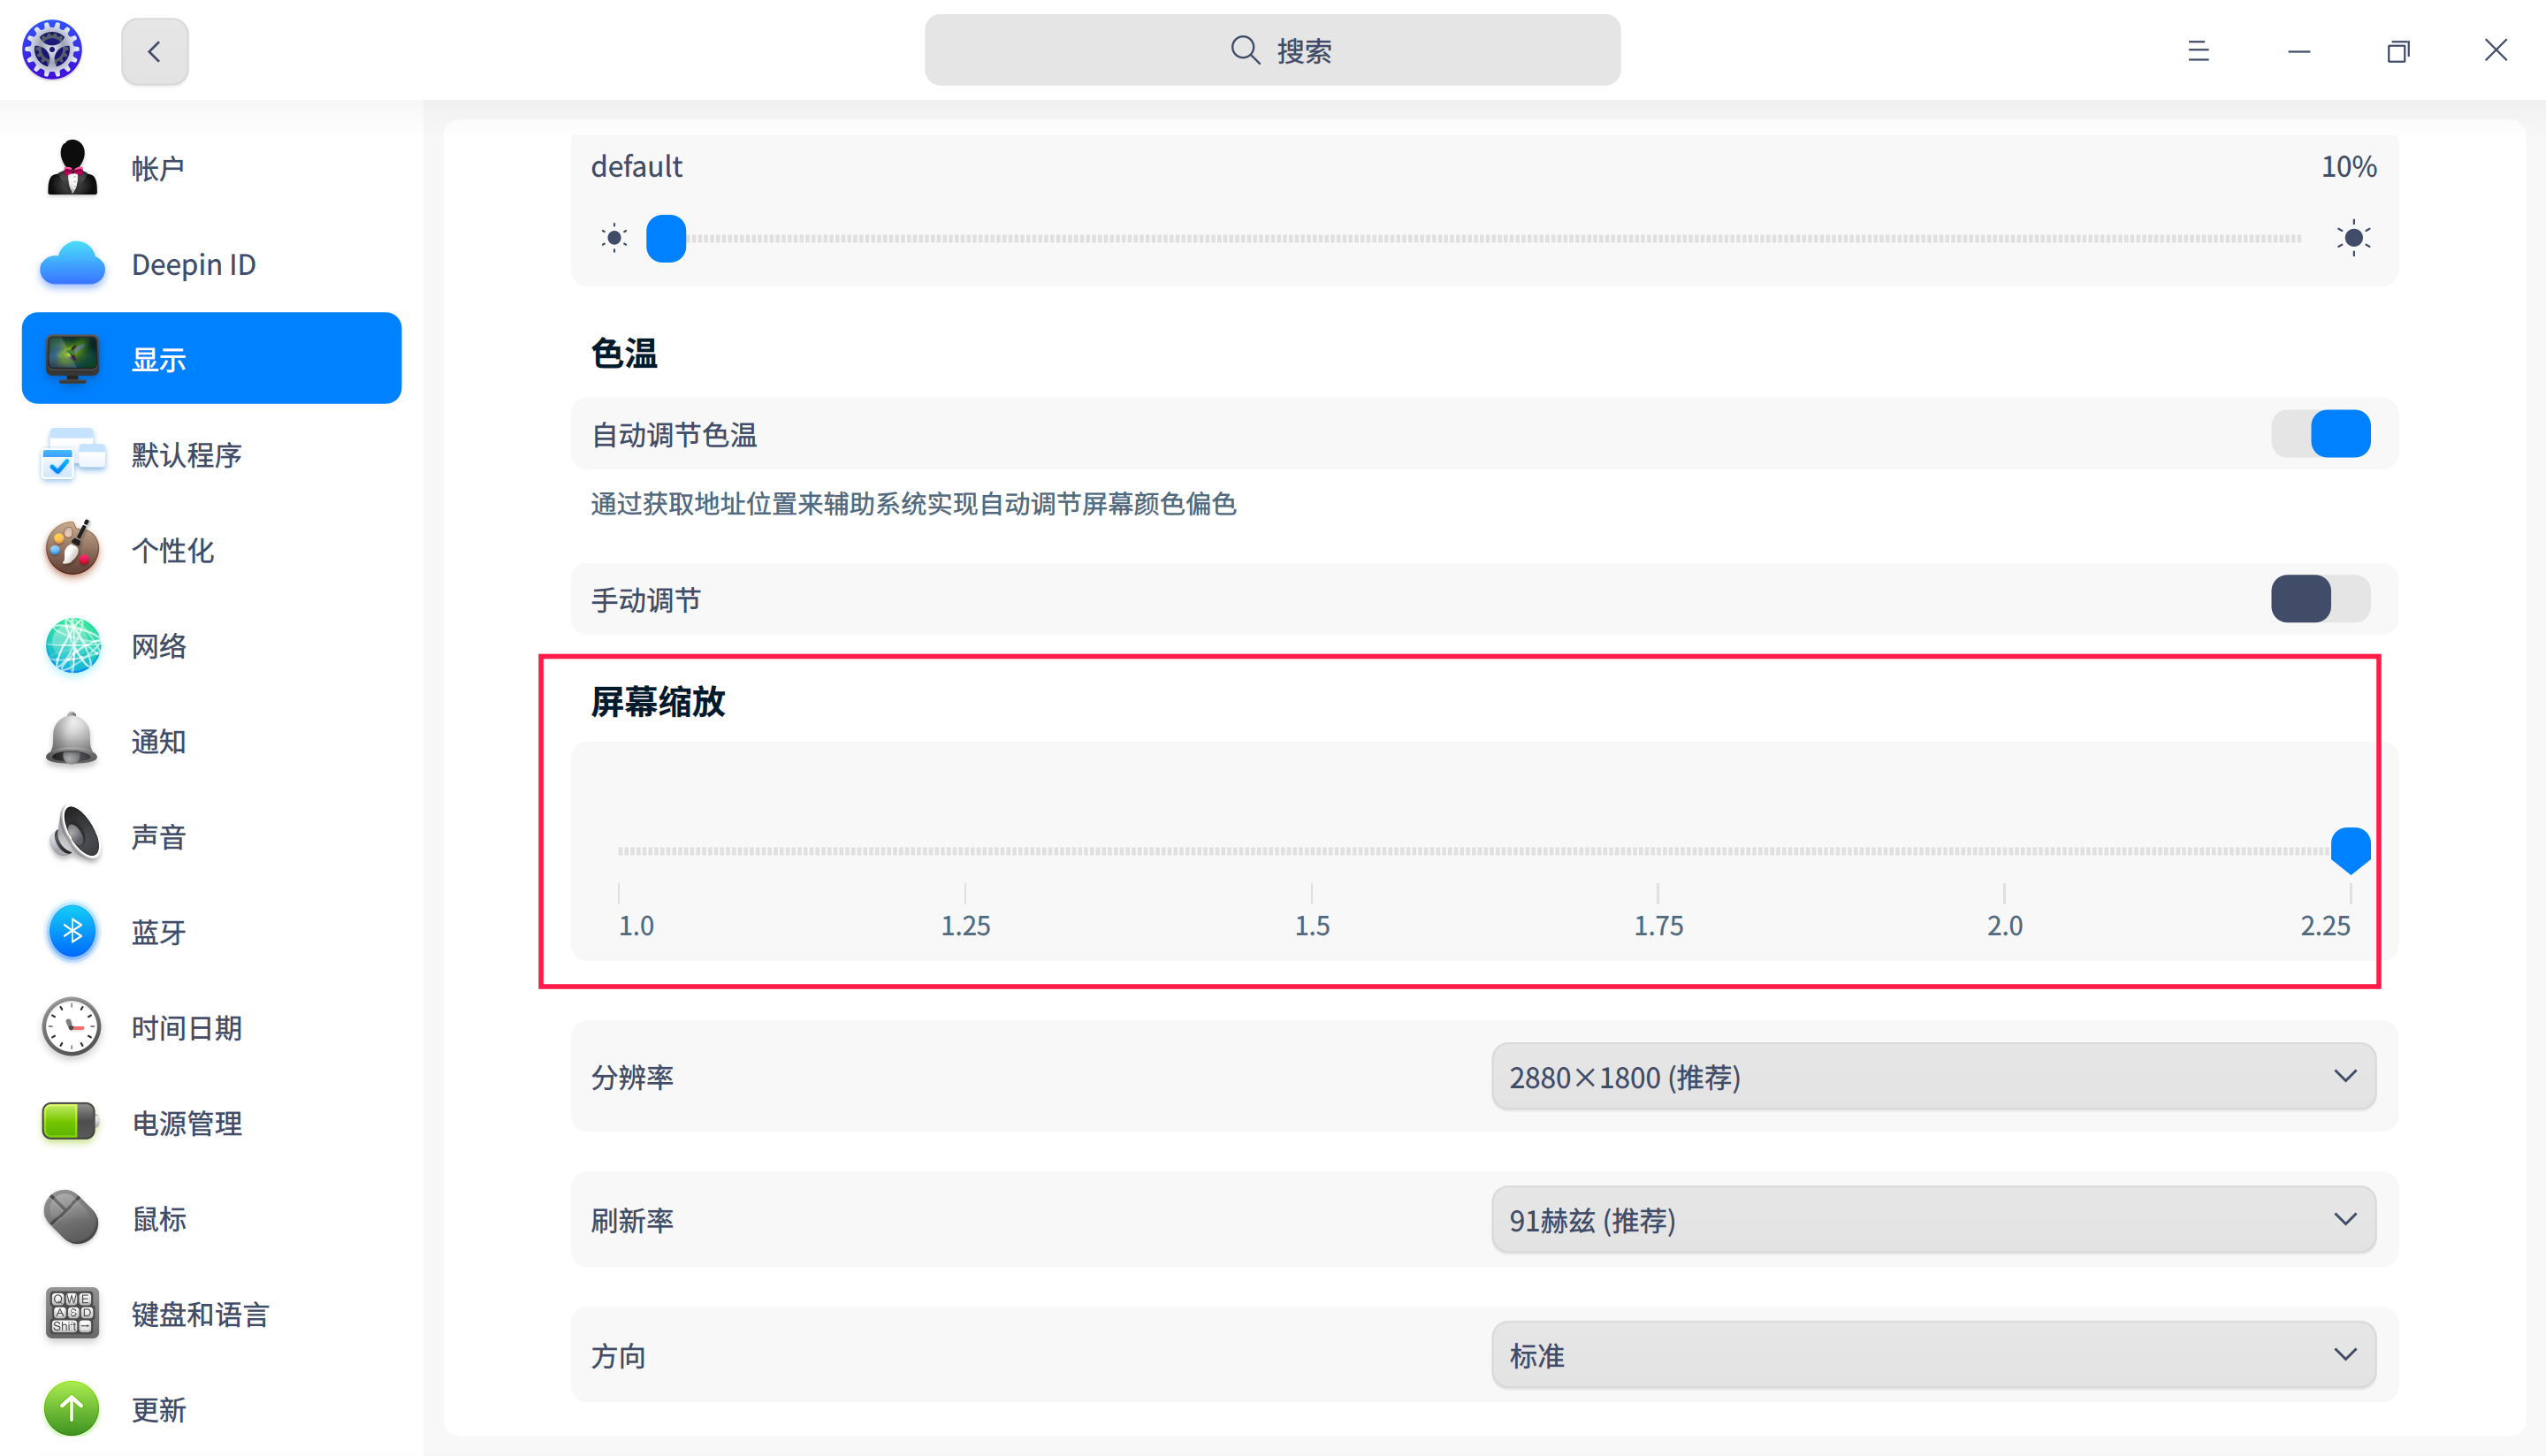Click the 搜索 search field
This screenshot has width=2546, height=1456.
pos(1272,49)
